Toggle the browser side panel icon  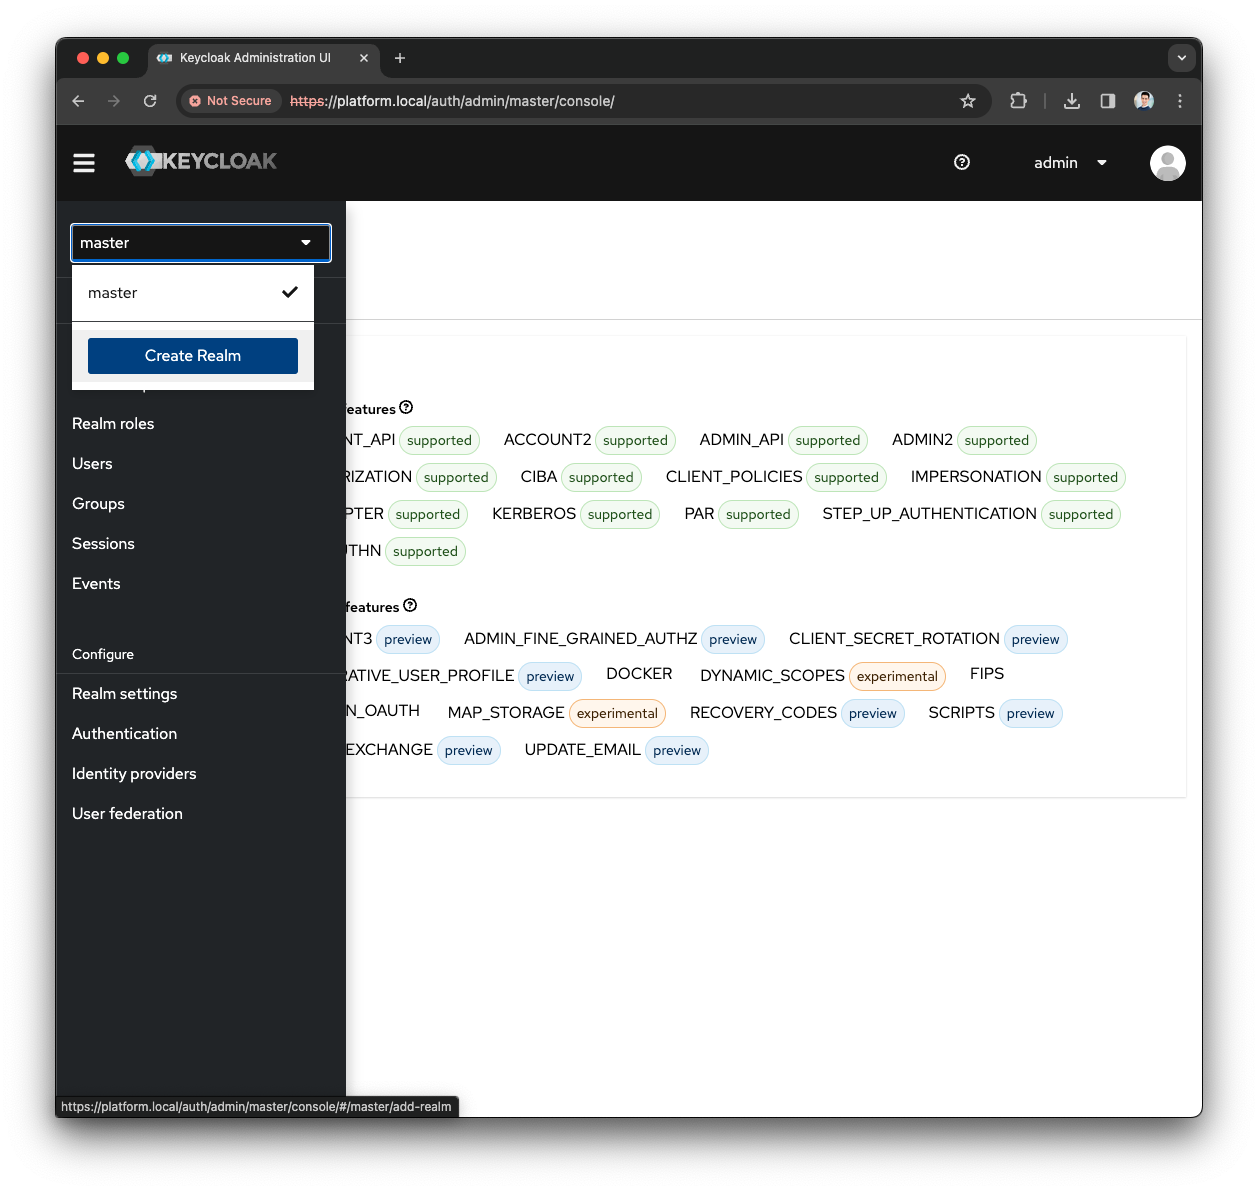click(1108, 101)
